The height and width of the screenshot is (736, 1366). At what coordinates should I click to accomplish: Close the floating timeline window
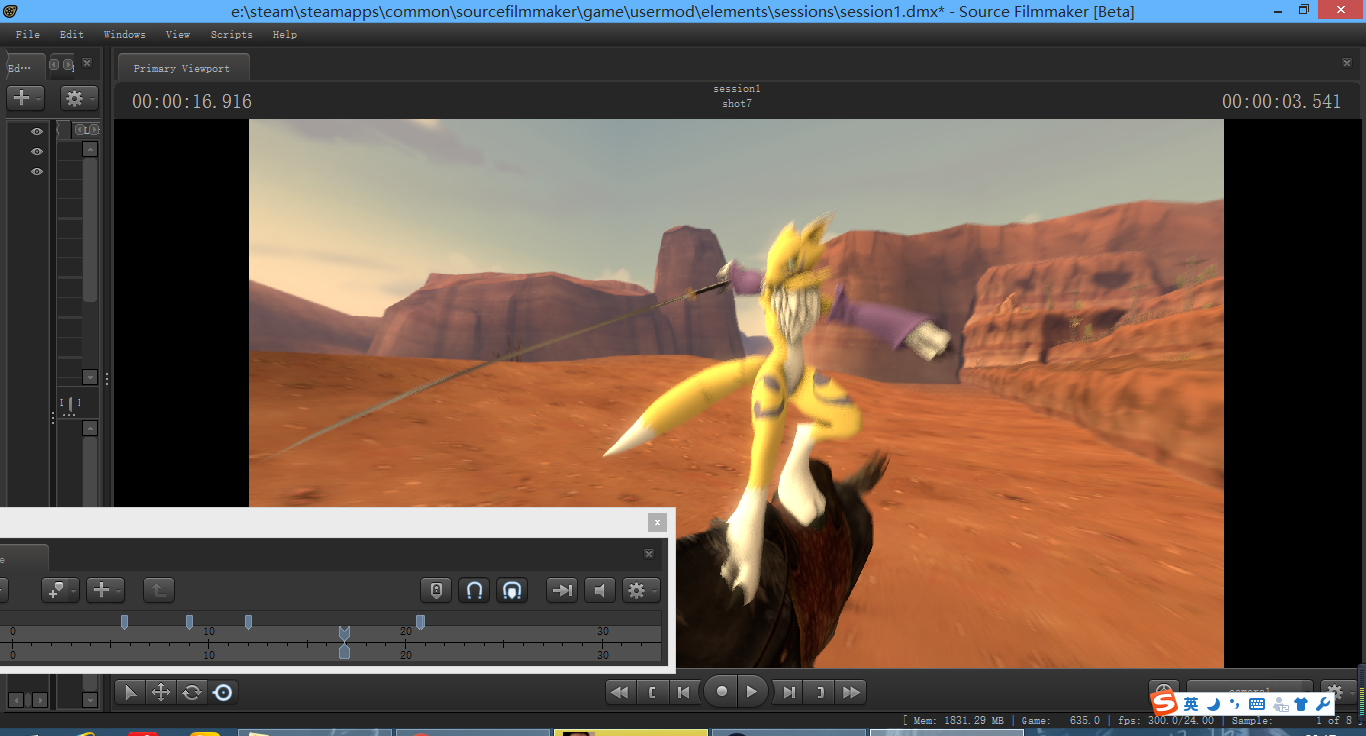coord(657,522)
